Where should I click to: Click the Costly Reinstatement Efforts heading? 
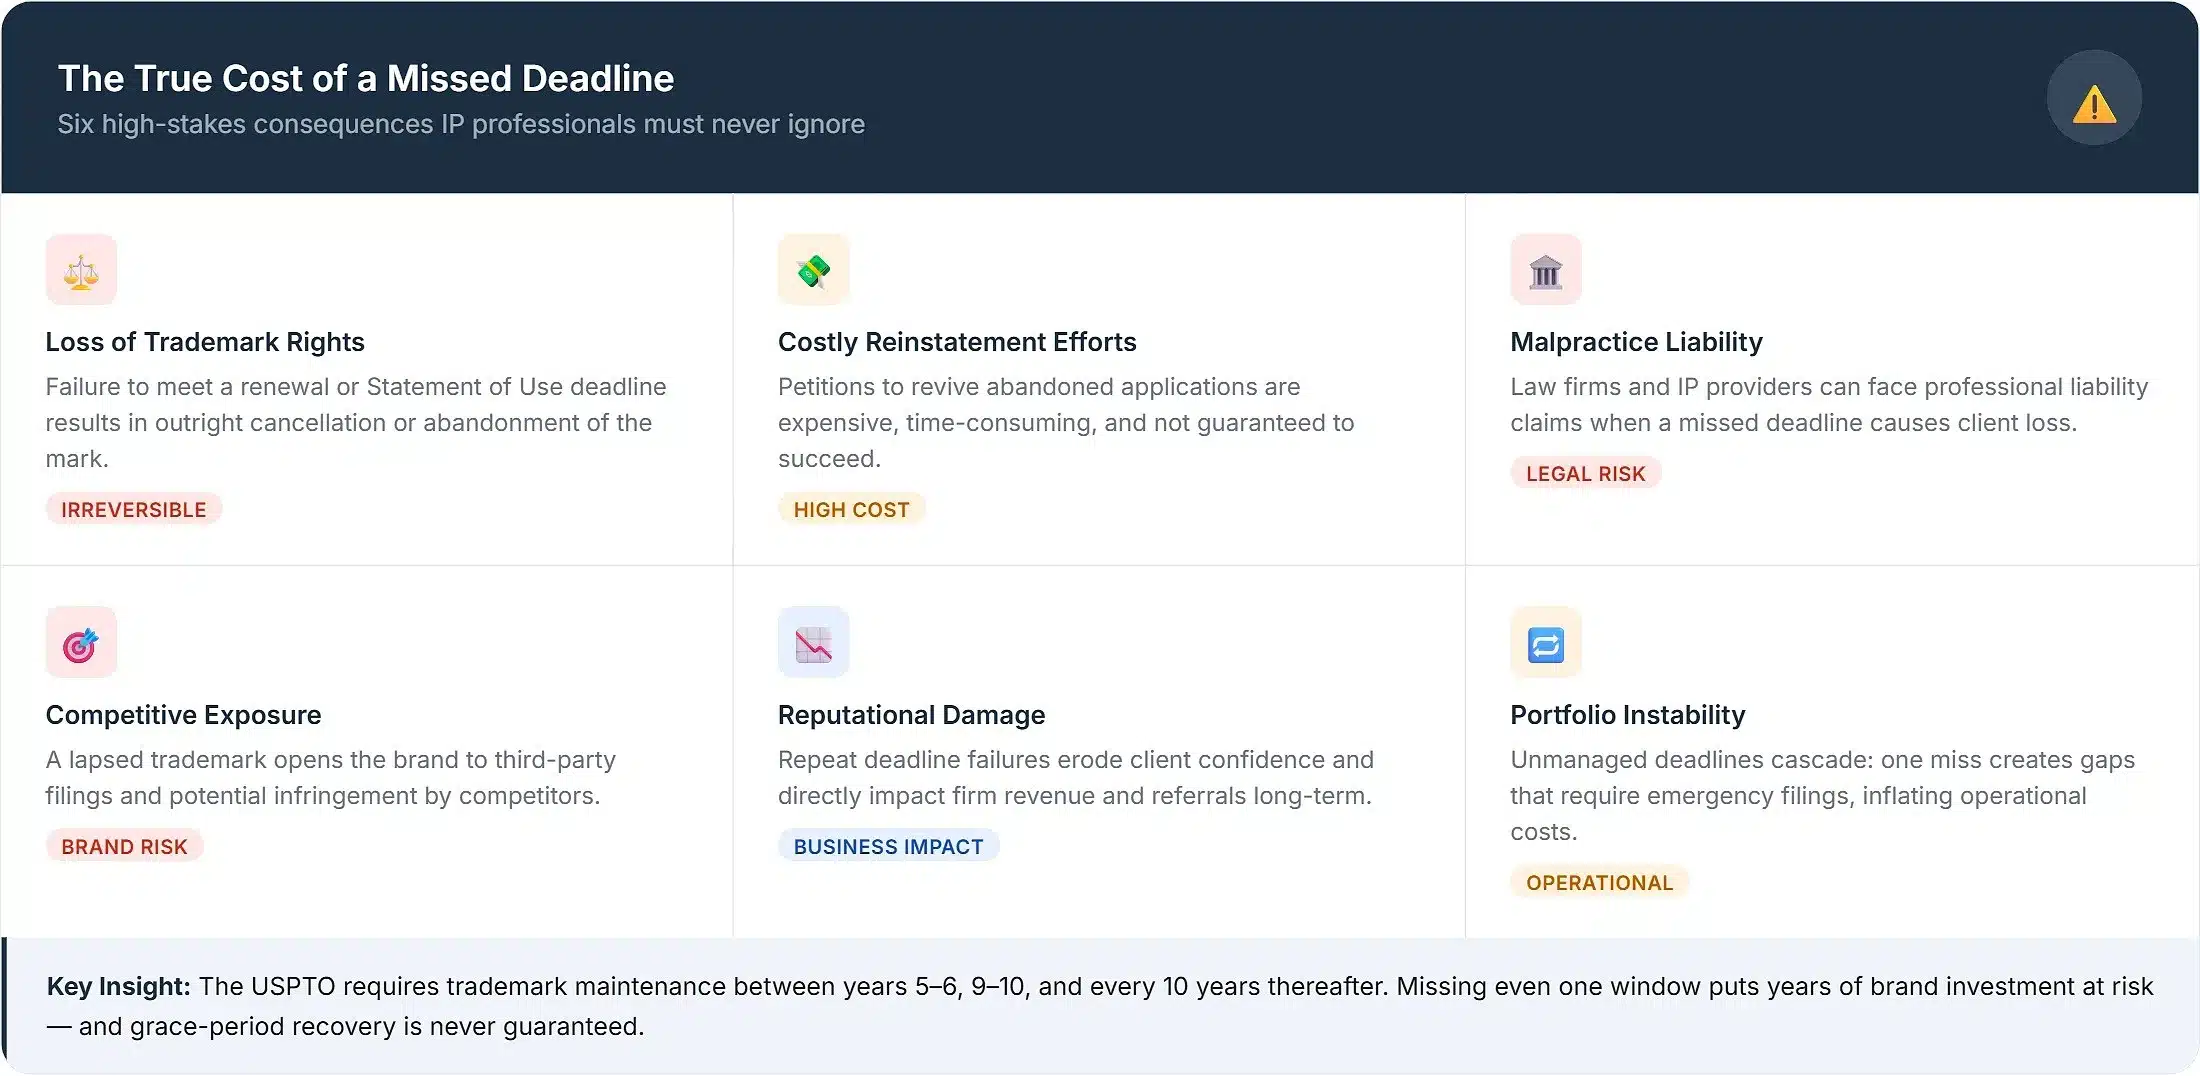pos(957,342)
